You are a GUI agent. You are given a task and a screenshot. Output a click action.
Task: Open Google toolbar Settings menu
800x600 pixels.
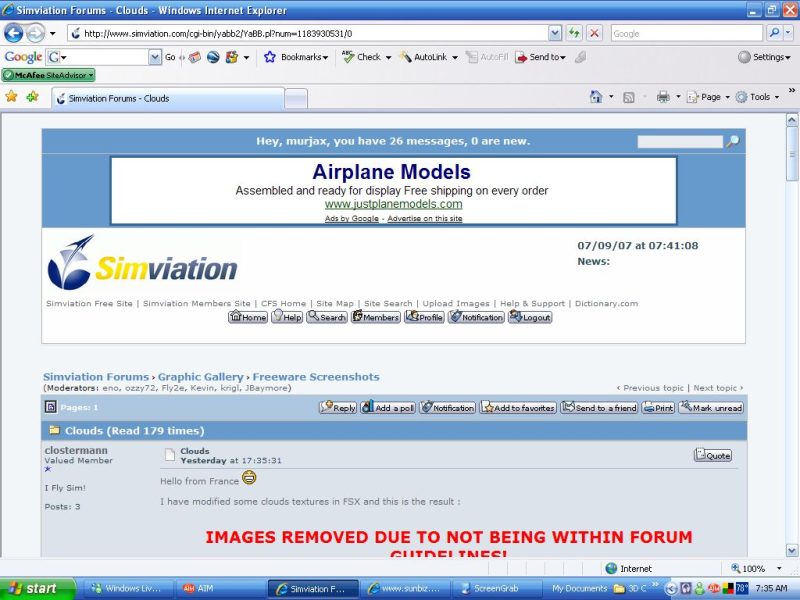[x=764, y=57]
